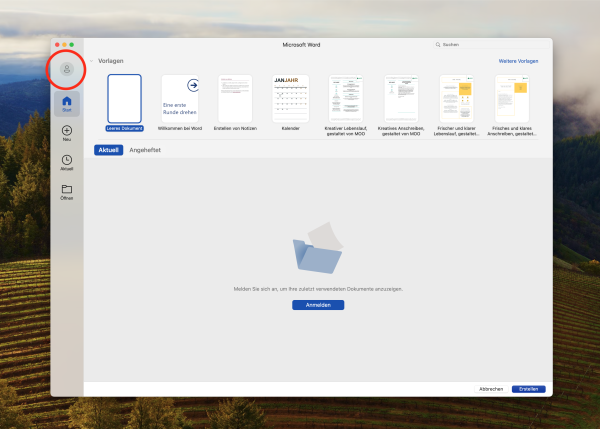Collapse the Vorlagen section chevron
The height and width of the screenshot is (429, 600).
pyautogui.click(x=92, y=61)
